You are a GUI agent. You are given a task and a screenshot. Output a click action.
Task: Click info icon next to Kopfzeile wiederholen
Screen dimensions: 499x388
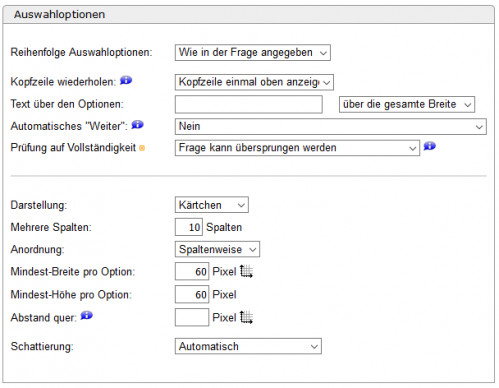[126, 80]
